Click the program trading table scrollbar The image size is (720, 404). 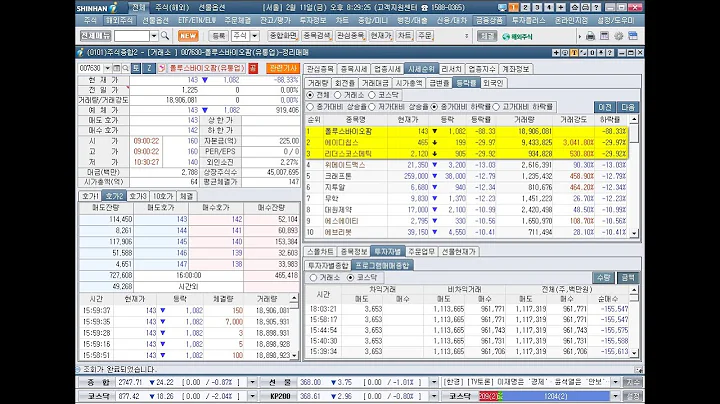coord(634,321)
